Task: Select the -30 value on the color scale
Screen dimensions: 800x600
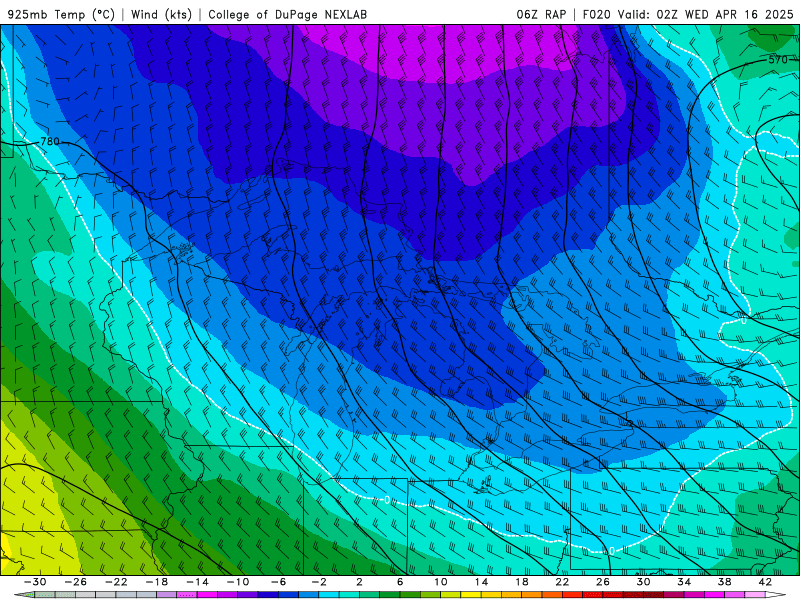Action: [x=35, y=582]
